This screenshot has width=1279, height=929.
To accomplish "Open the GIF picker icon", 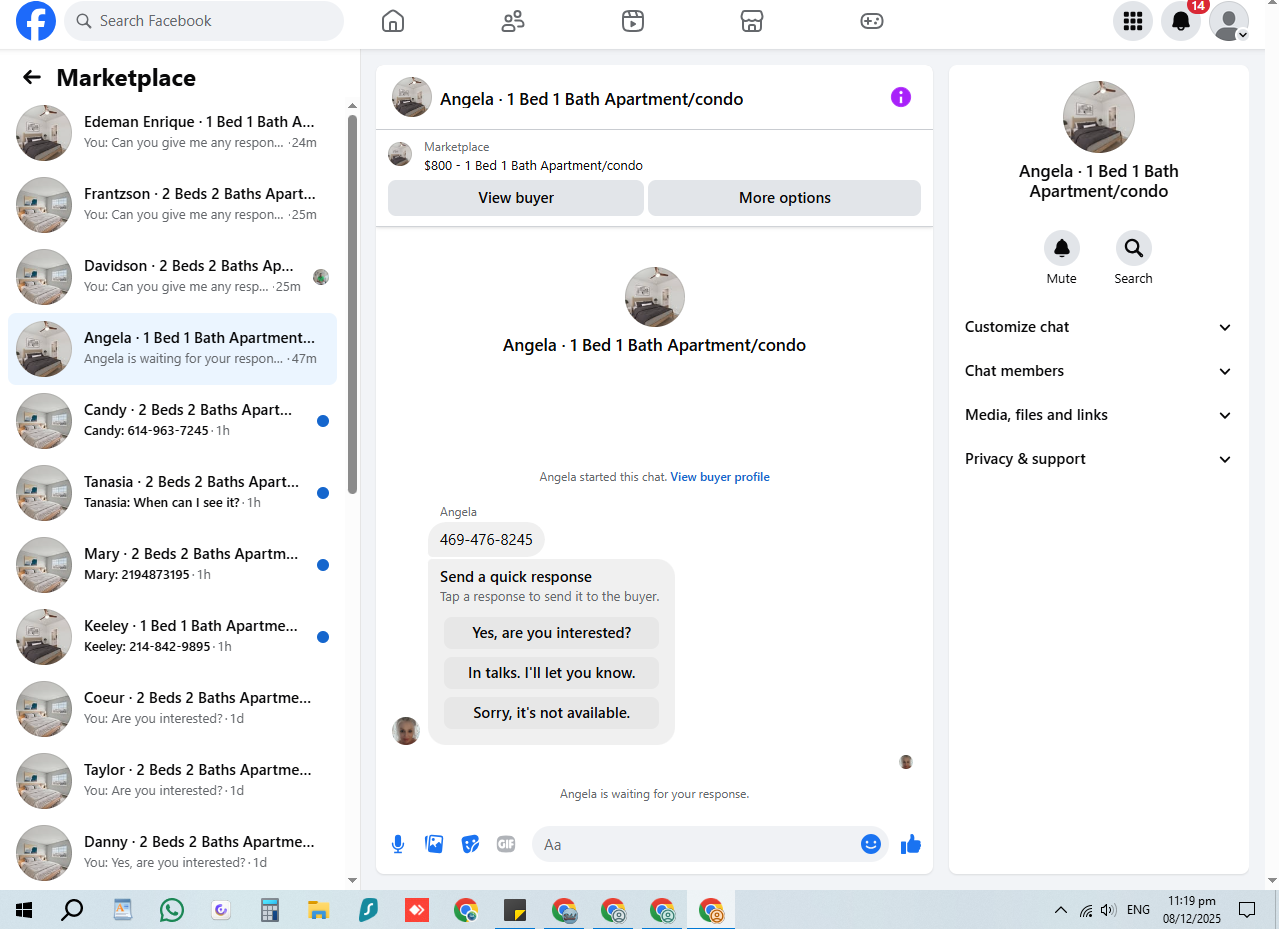I will [506, 844].
